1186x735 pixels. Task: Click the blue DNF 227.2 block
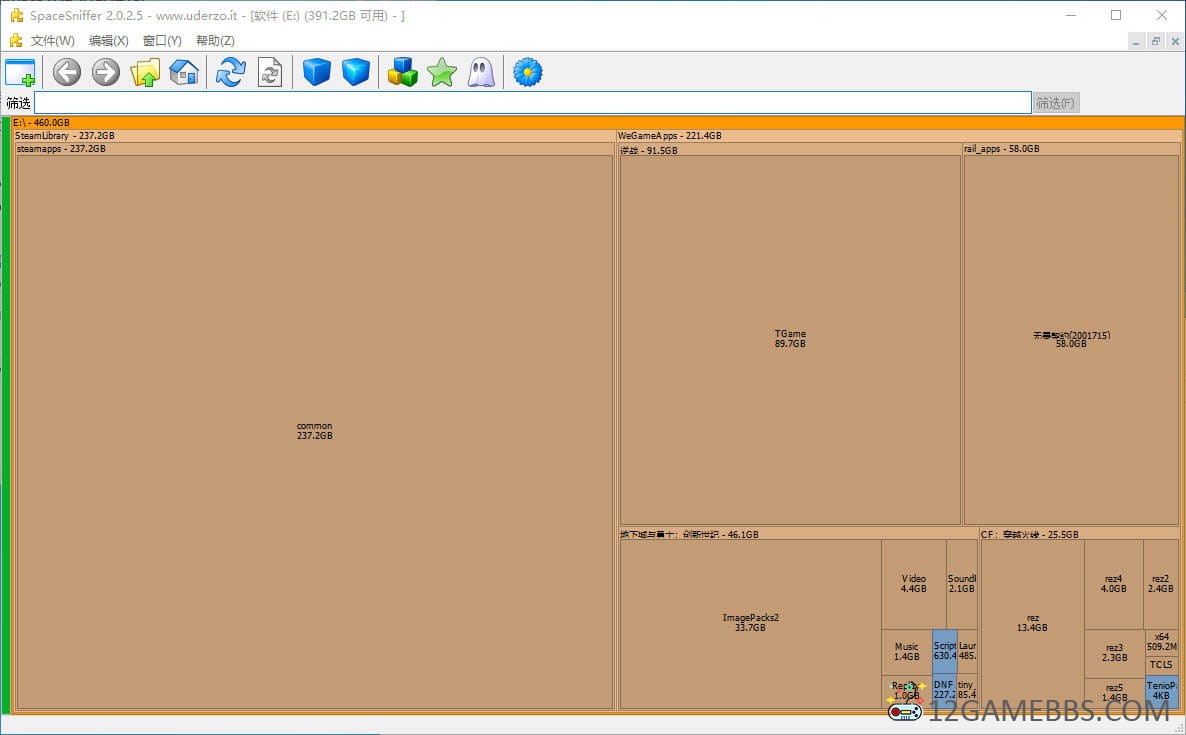coord(945,691)
